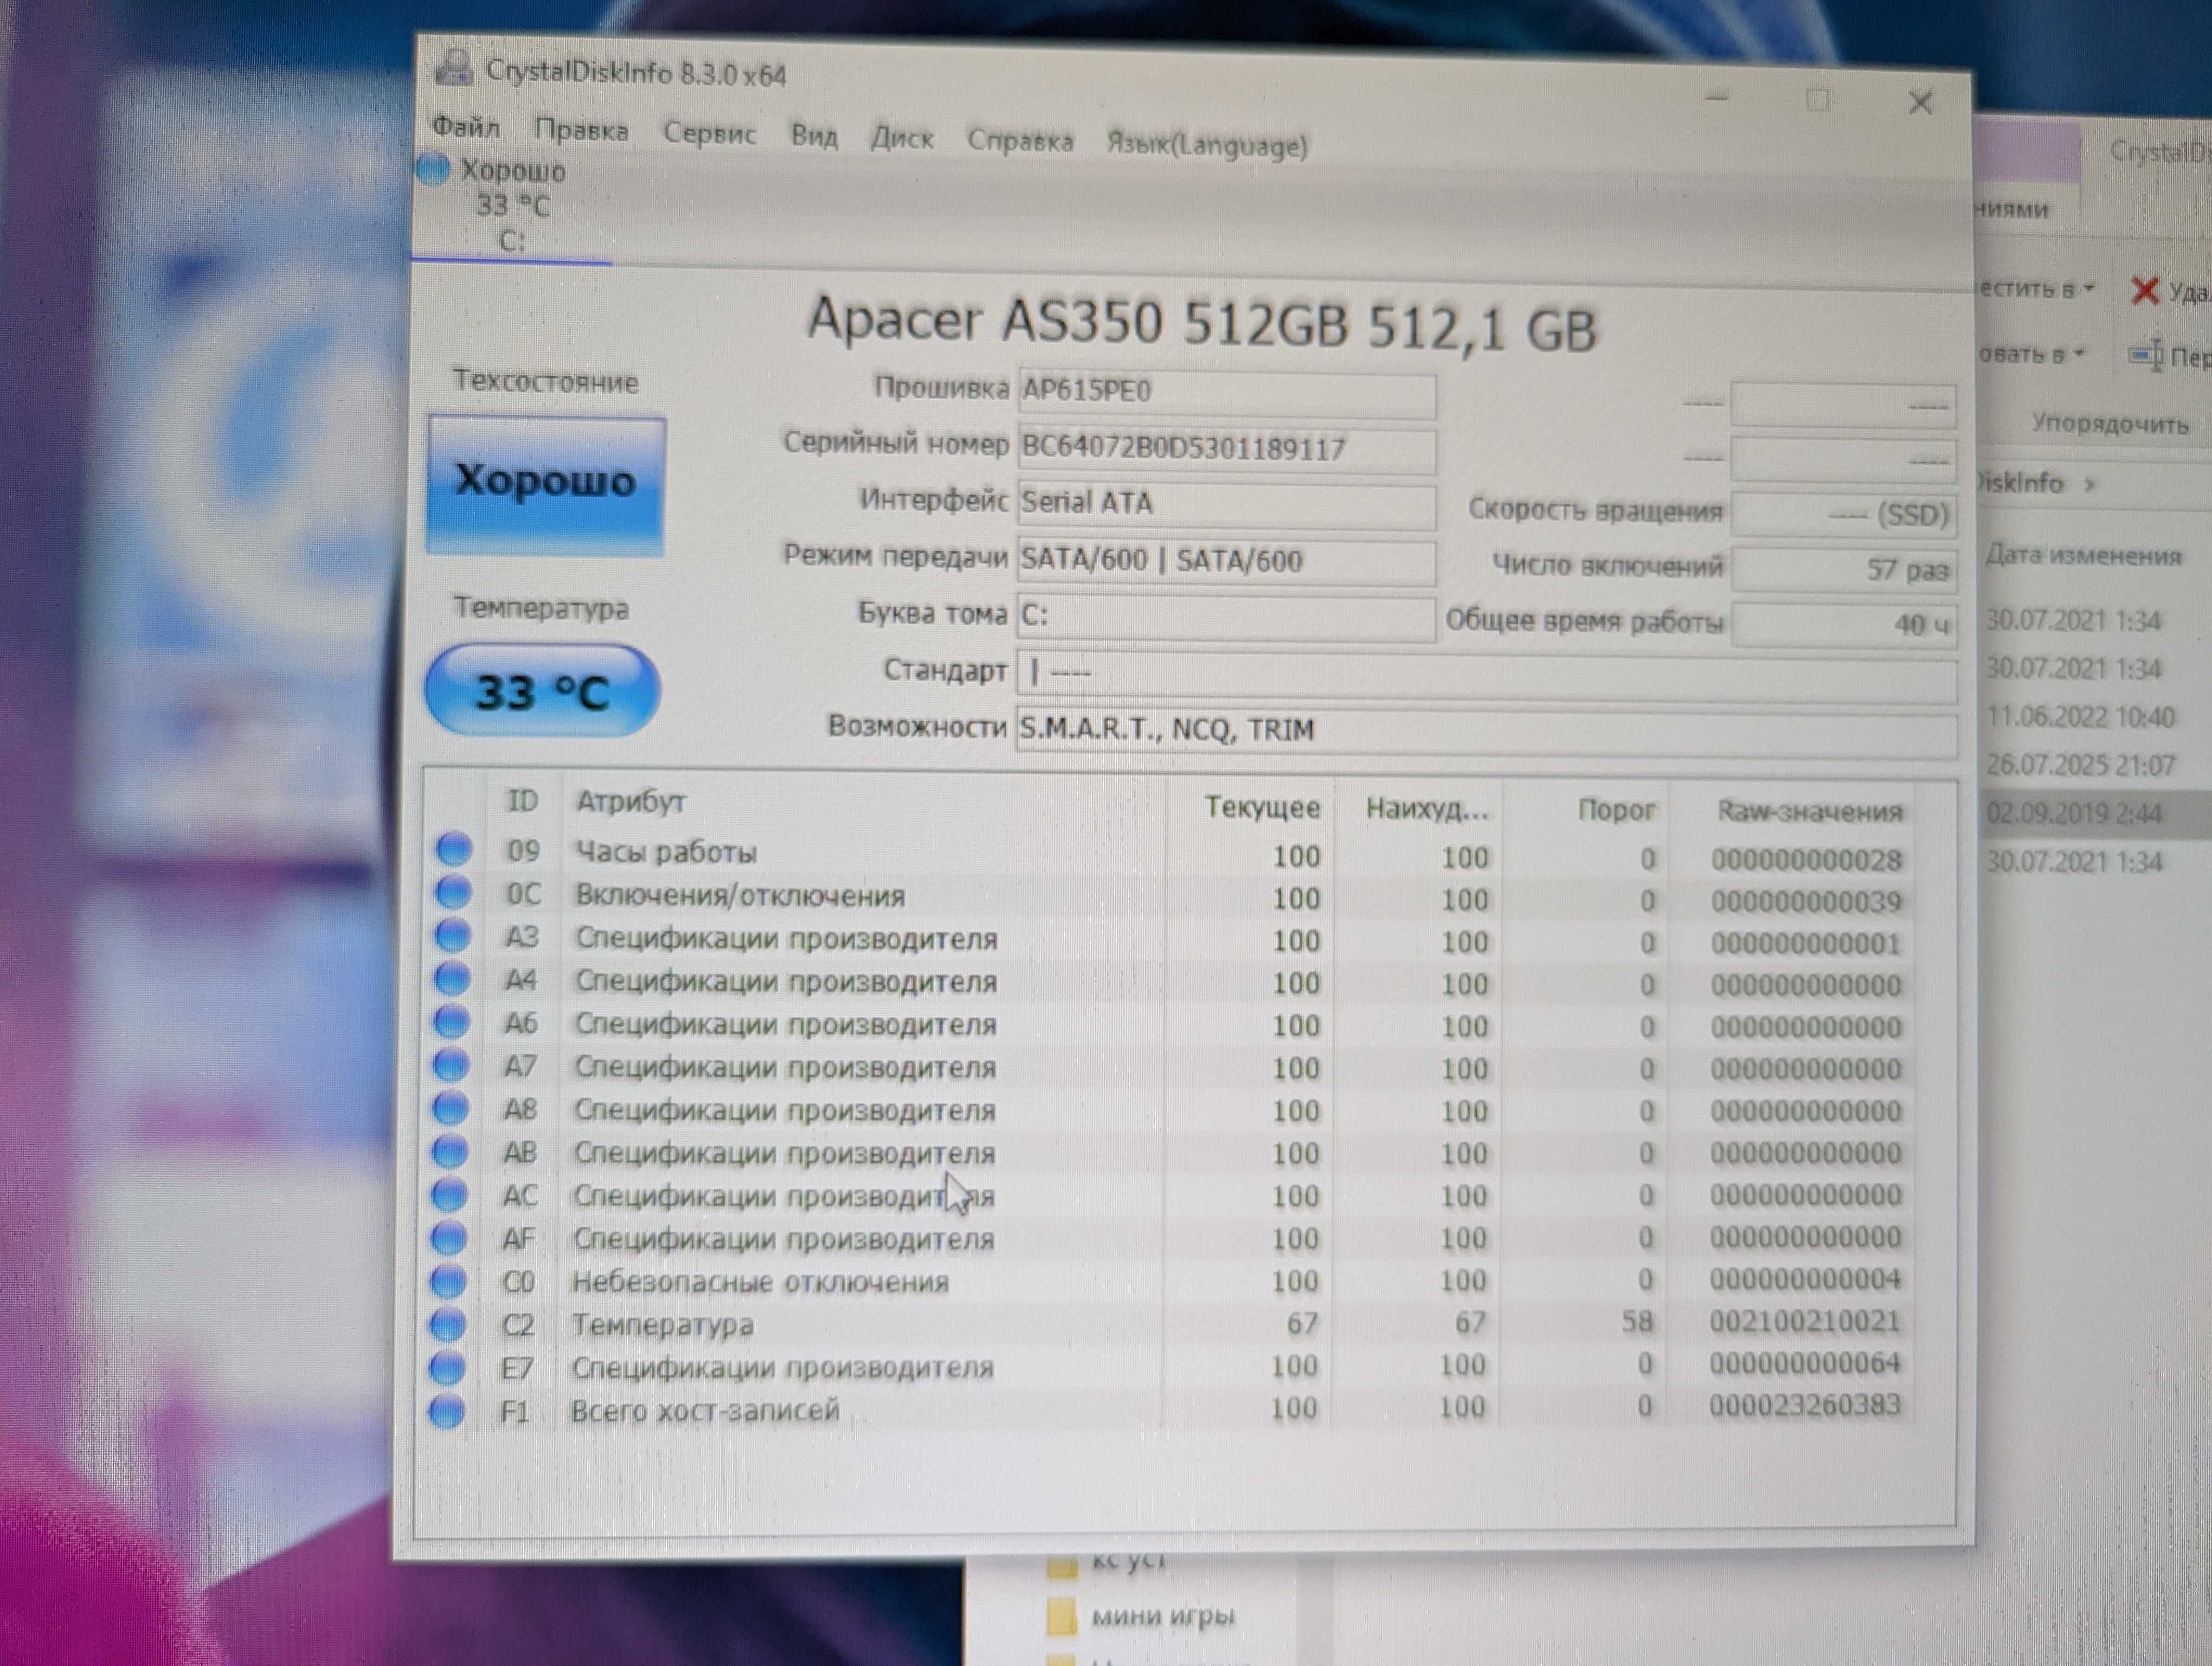Open the Справка menu
This screenshot has height=1666, width=2212.
(1020, 141)
